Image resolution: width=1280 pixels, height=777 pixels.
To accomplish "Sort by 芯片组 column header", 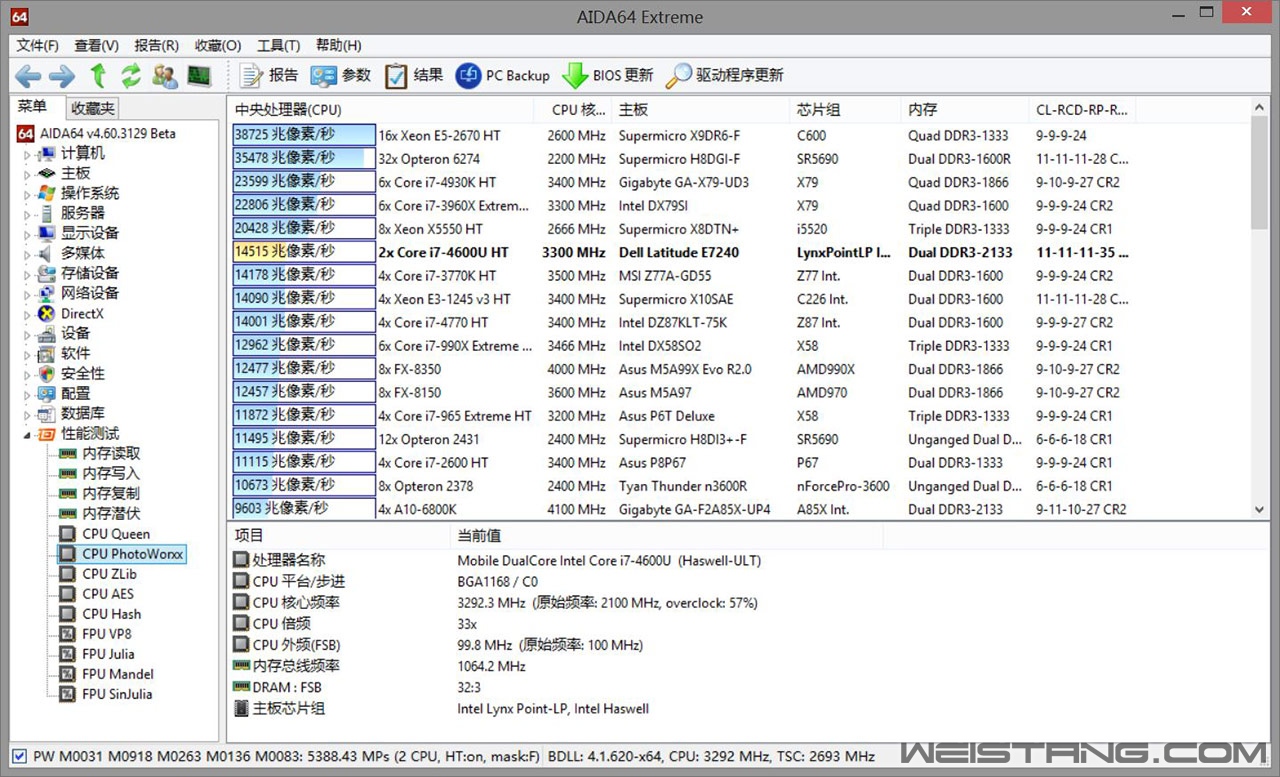I will 845,109.
